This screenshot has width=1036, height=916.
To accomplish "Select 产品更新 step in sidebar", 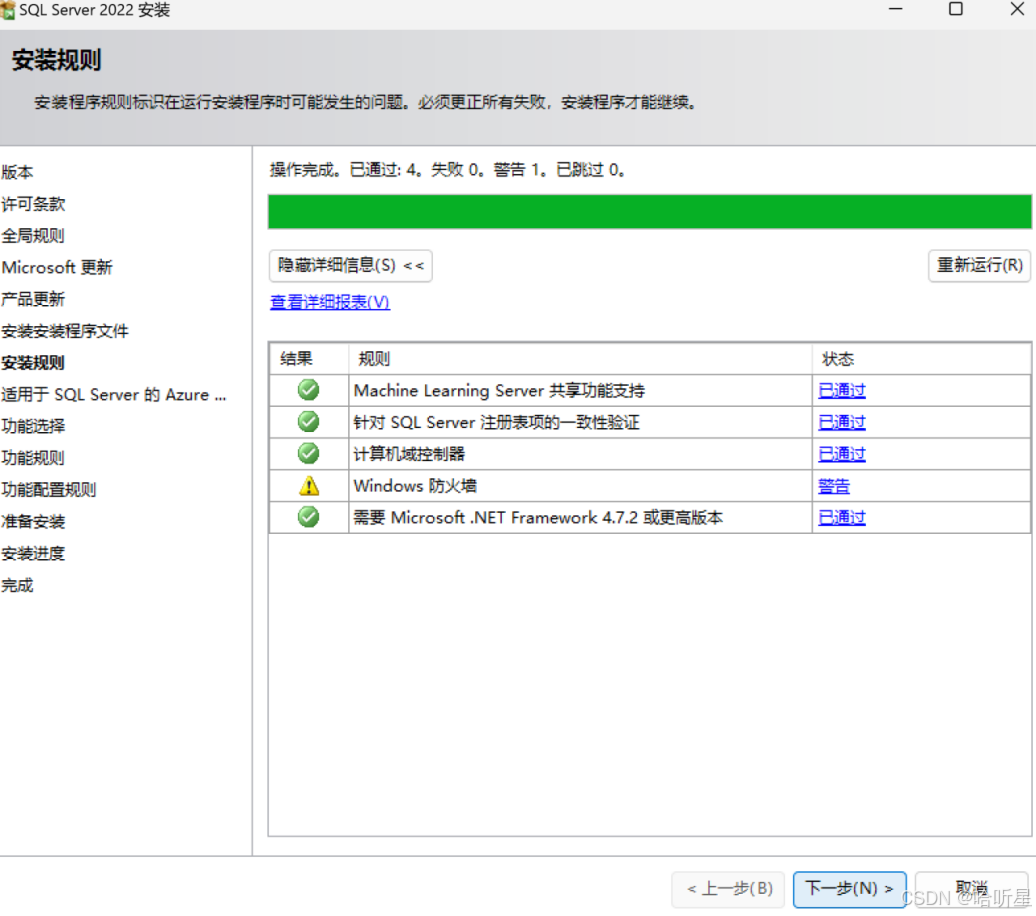I will click(x=33, y=299).
